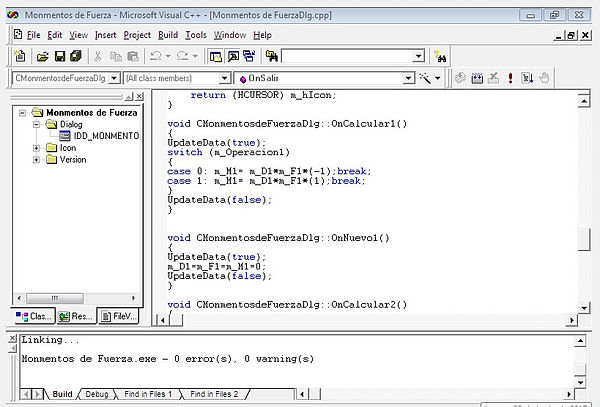Click the workspace pane docking button
This screenshot has height=407, width=600.
(129, 96)
